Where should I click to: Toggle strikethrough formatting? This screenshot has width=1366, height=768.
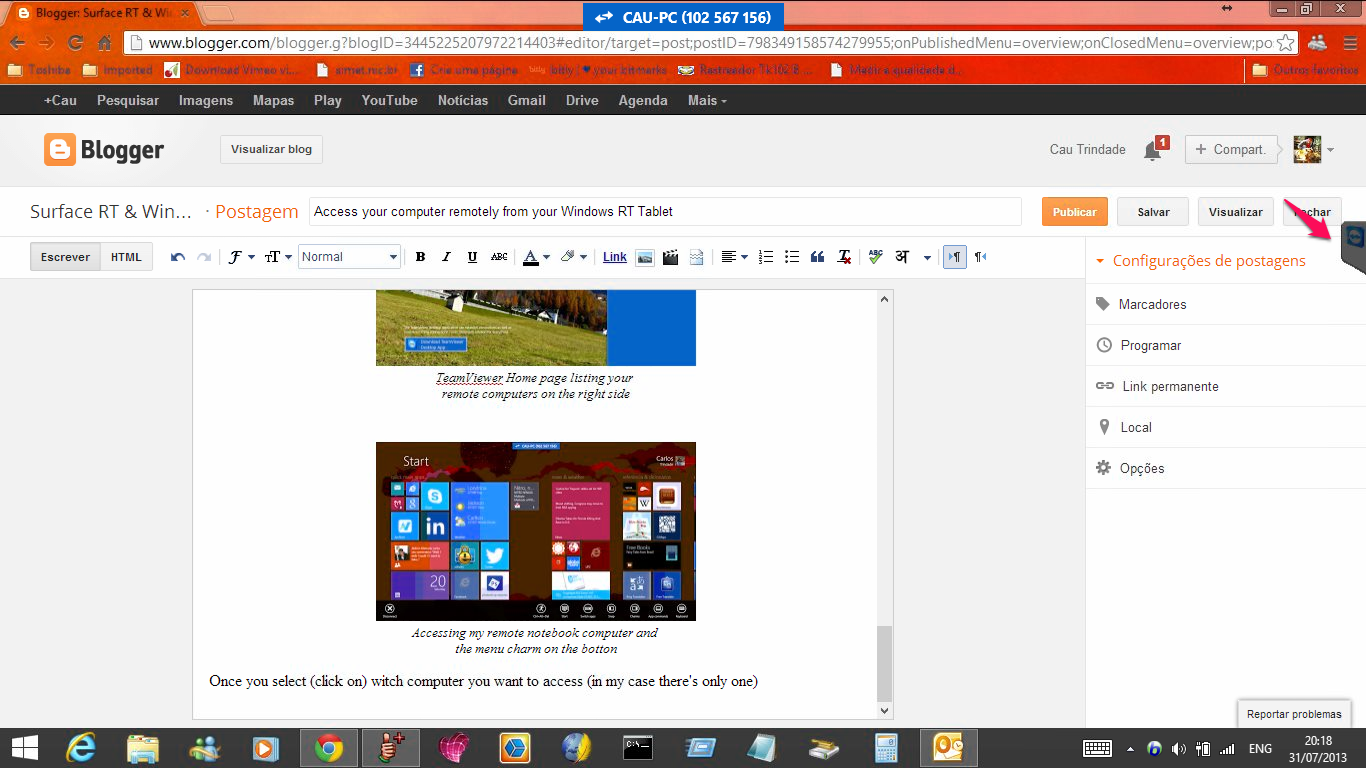(x=499, y=257)
